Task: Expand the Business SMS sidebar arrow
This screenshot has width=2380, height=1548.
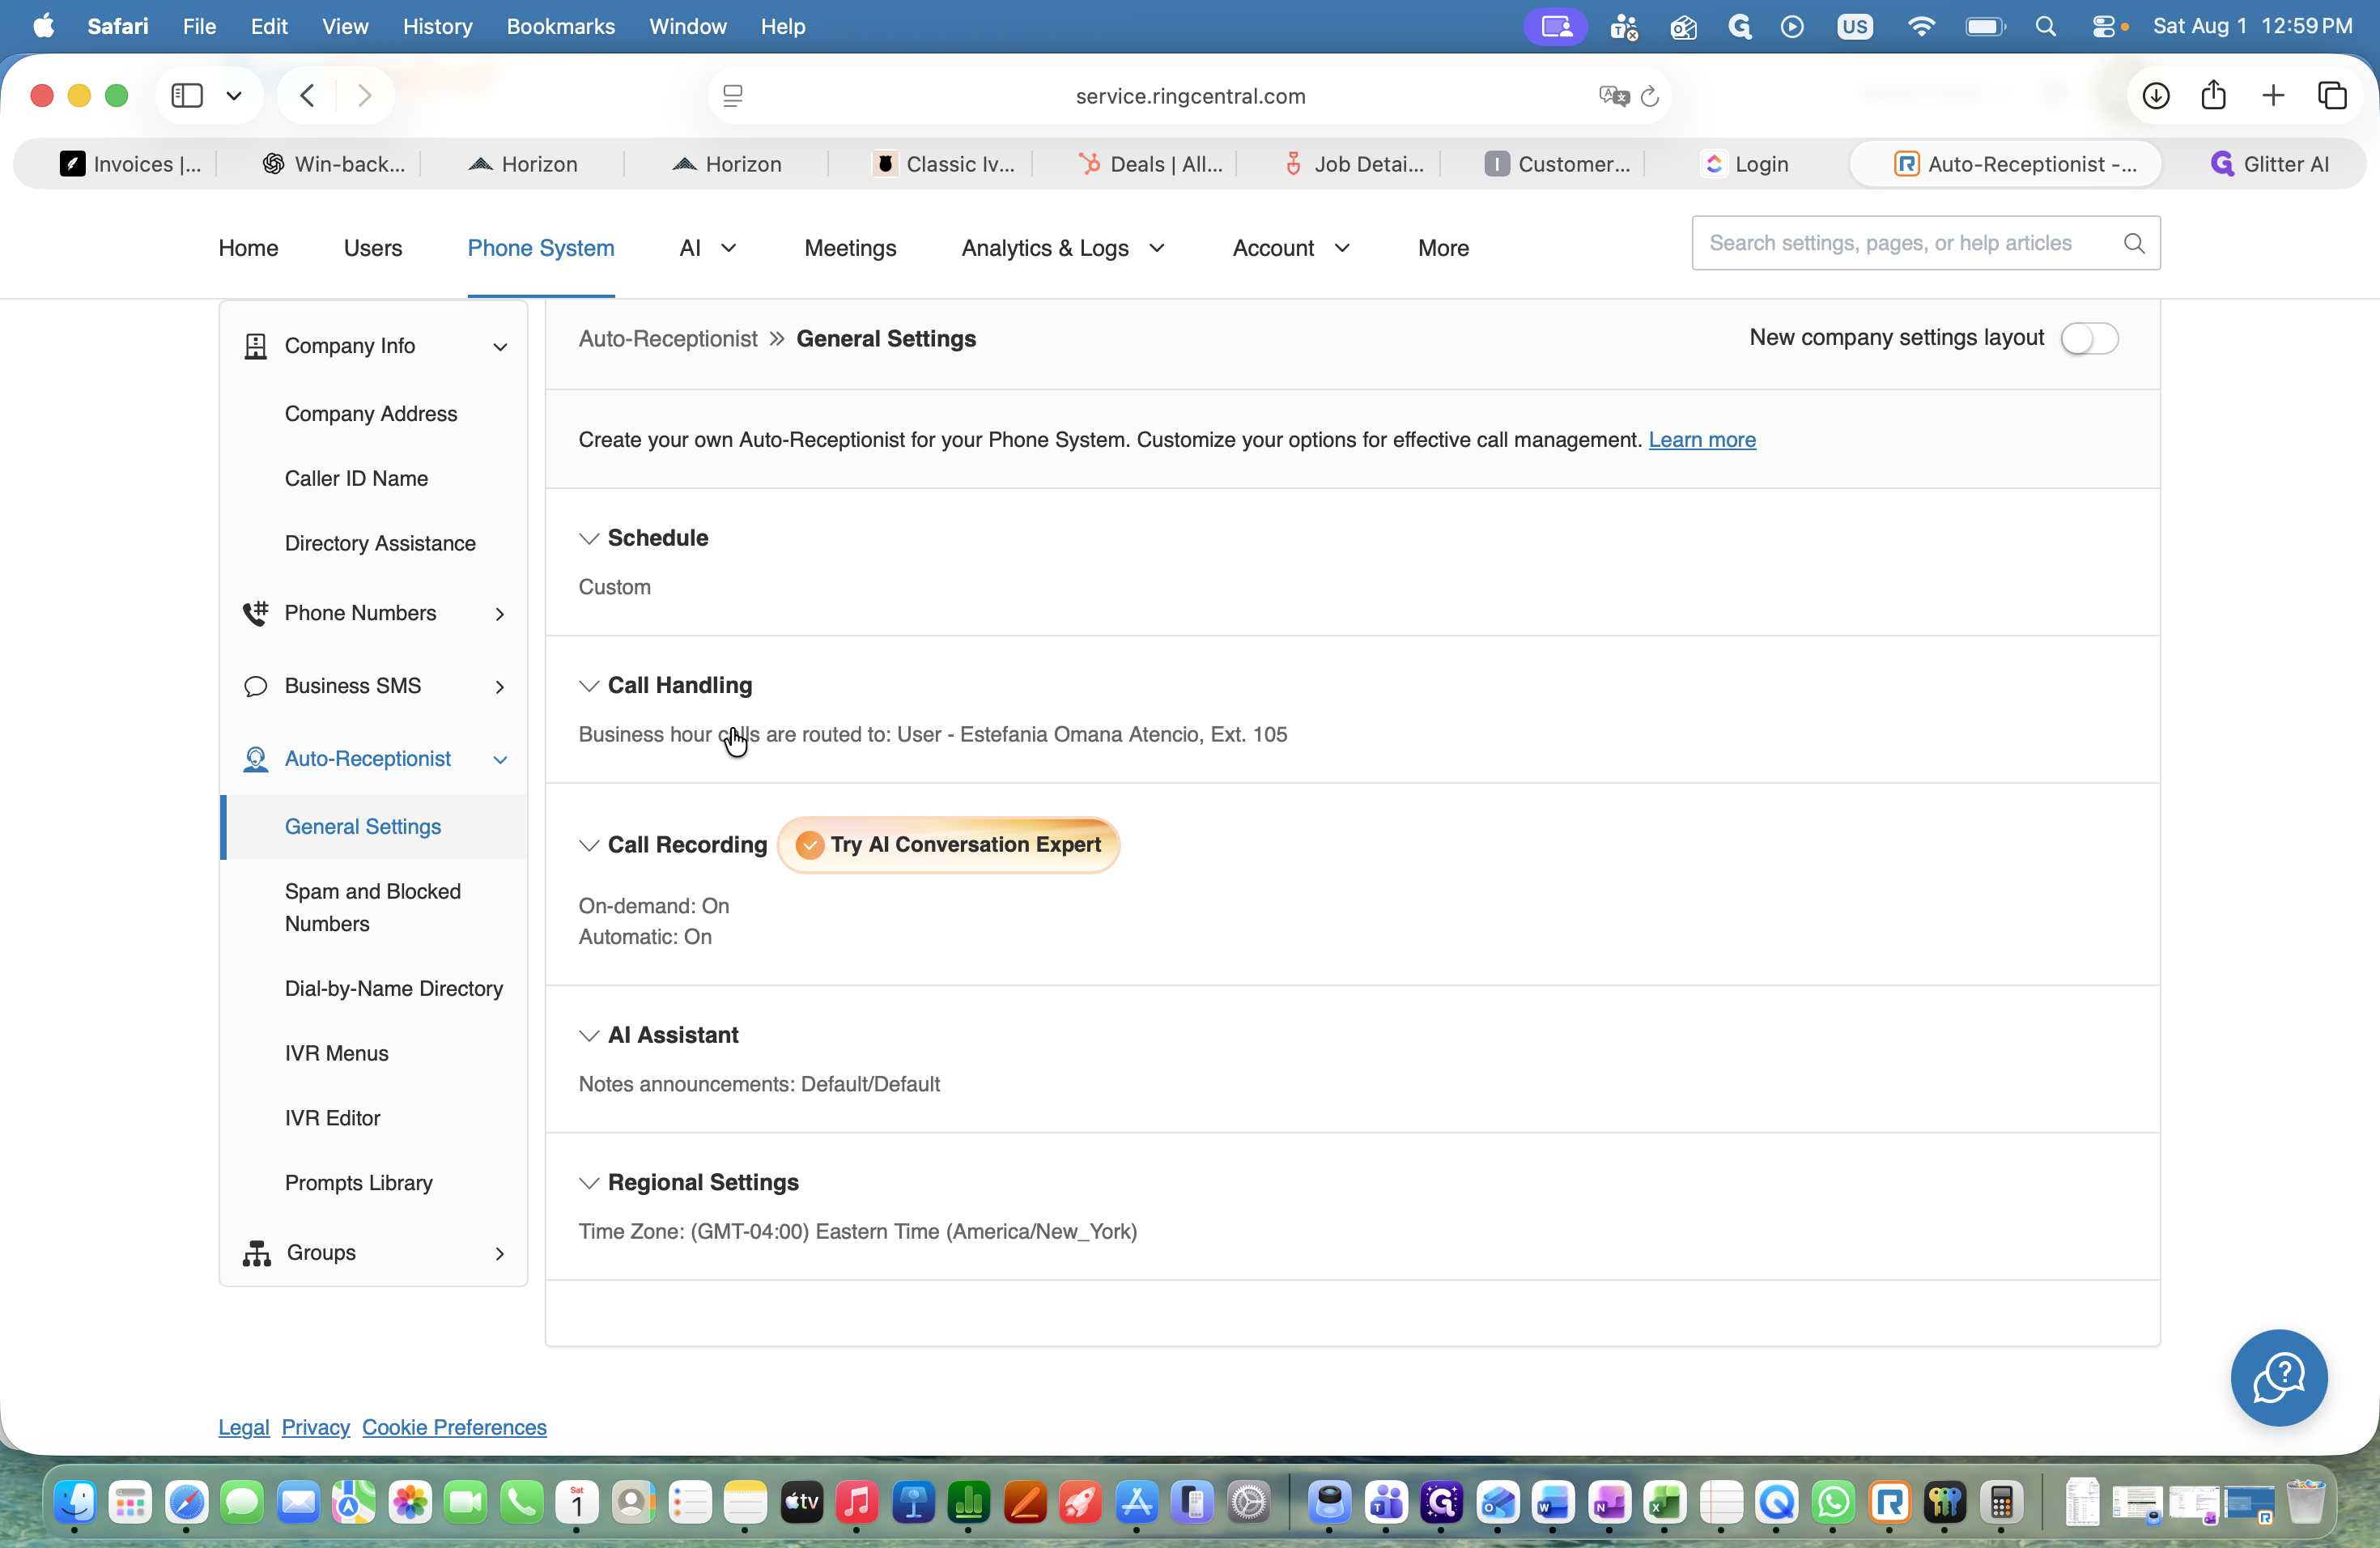Action: click(x=500, y=687)
